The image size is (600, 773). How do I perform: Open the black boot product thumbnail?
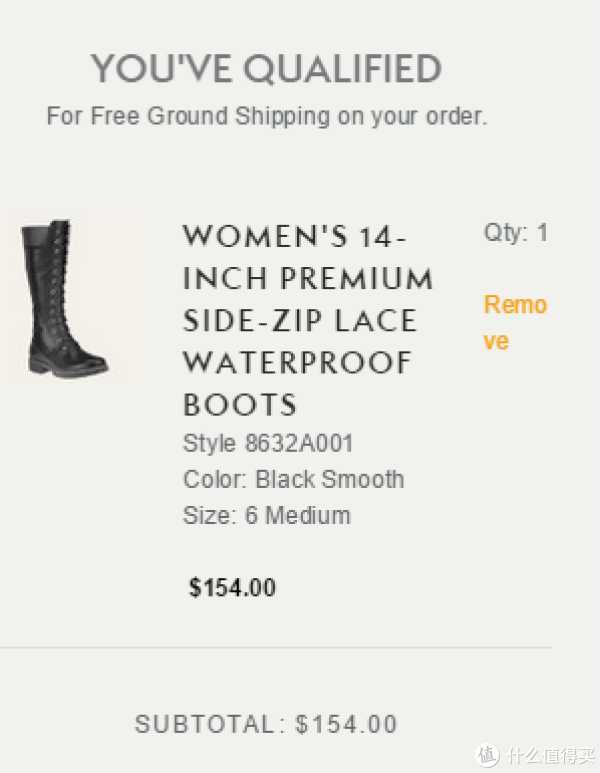coord(74,299)
